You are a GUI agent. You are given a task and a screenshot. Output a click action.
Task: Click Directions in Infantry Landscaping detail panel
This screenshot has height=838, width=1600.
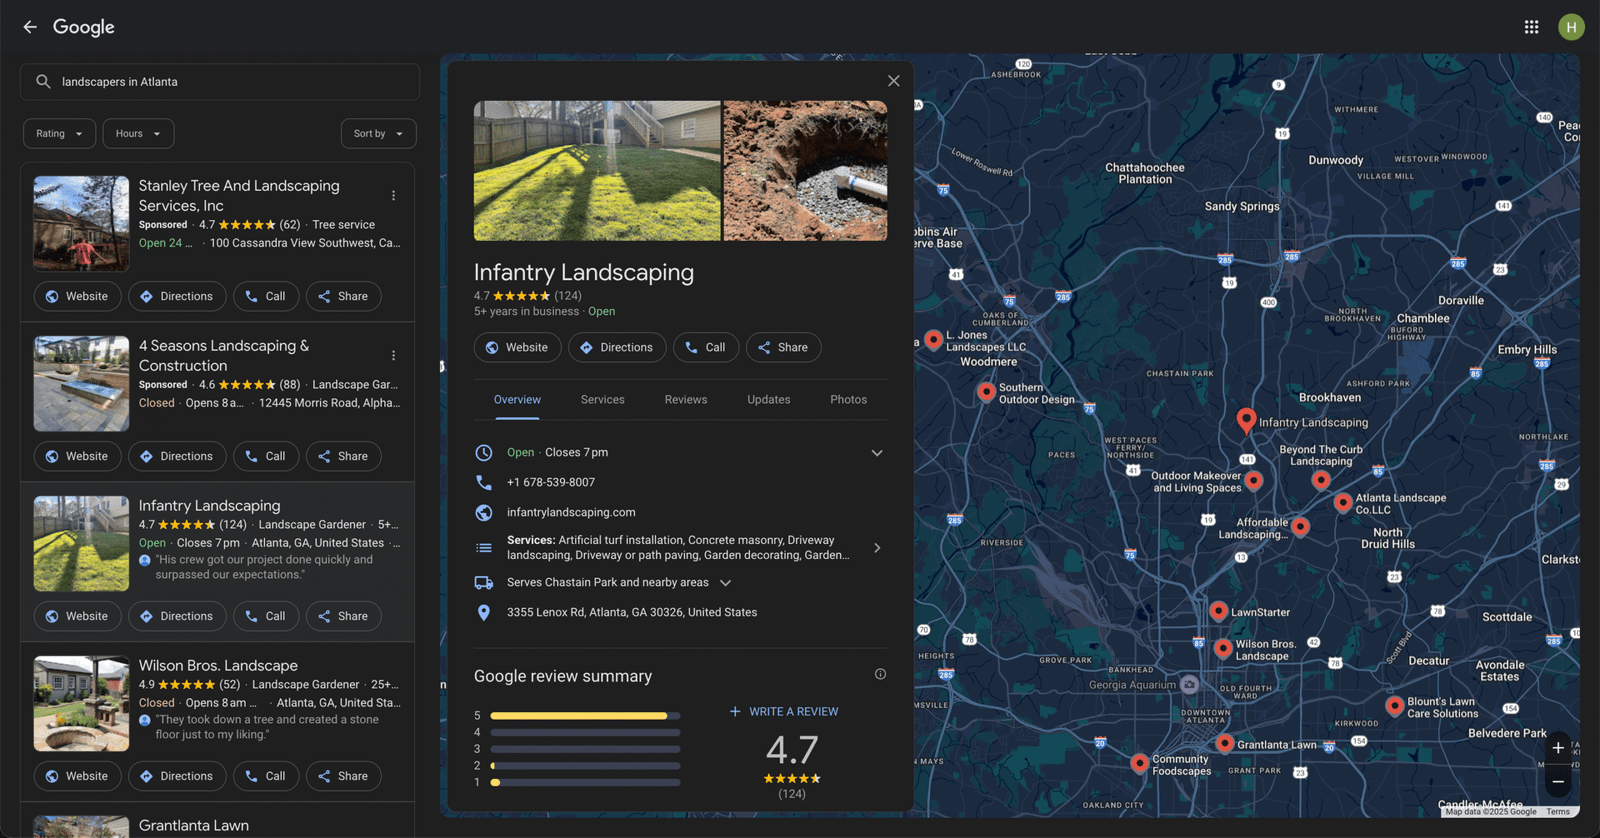(x=617, y=347)
